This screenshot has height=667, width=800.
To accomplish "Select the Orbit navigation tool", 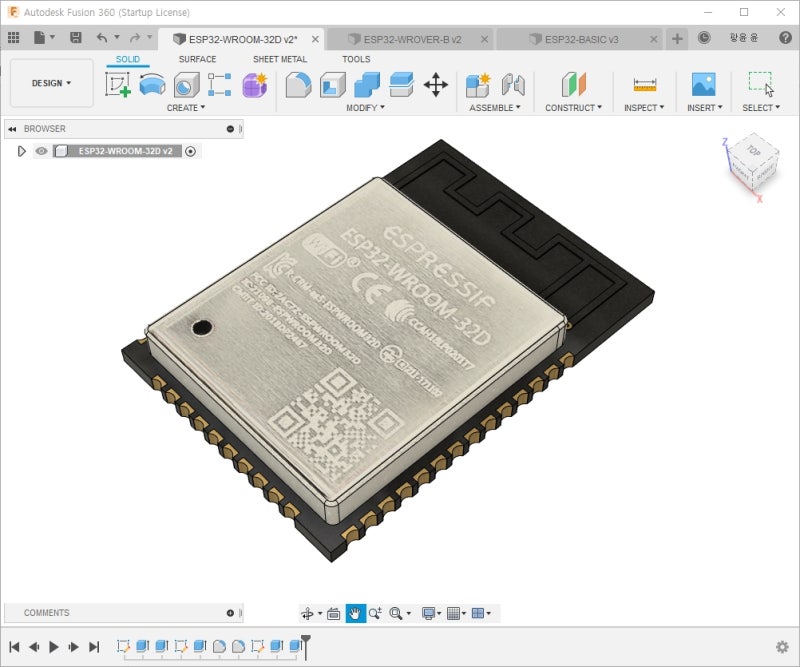I will click(307, 613).
